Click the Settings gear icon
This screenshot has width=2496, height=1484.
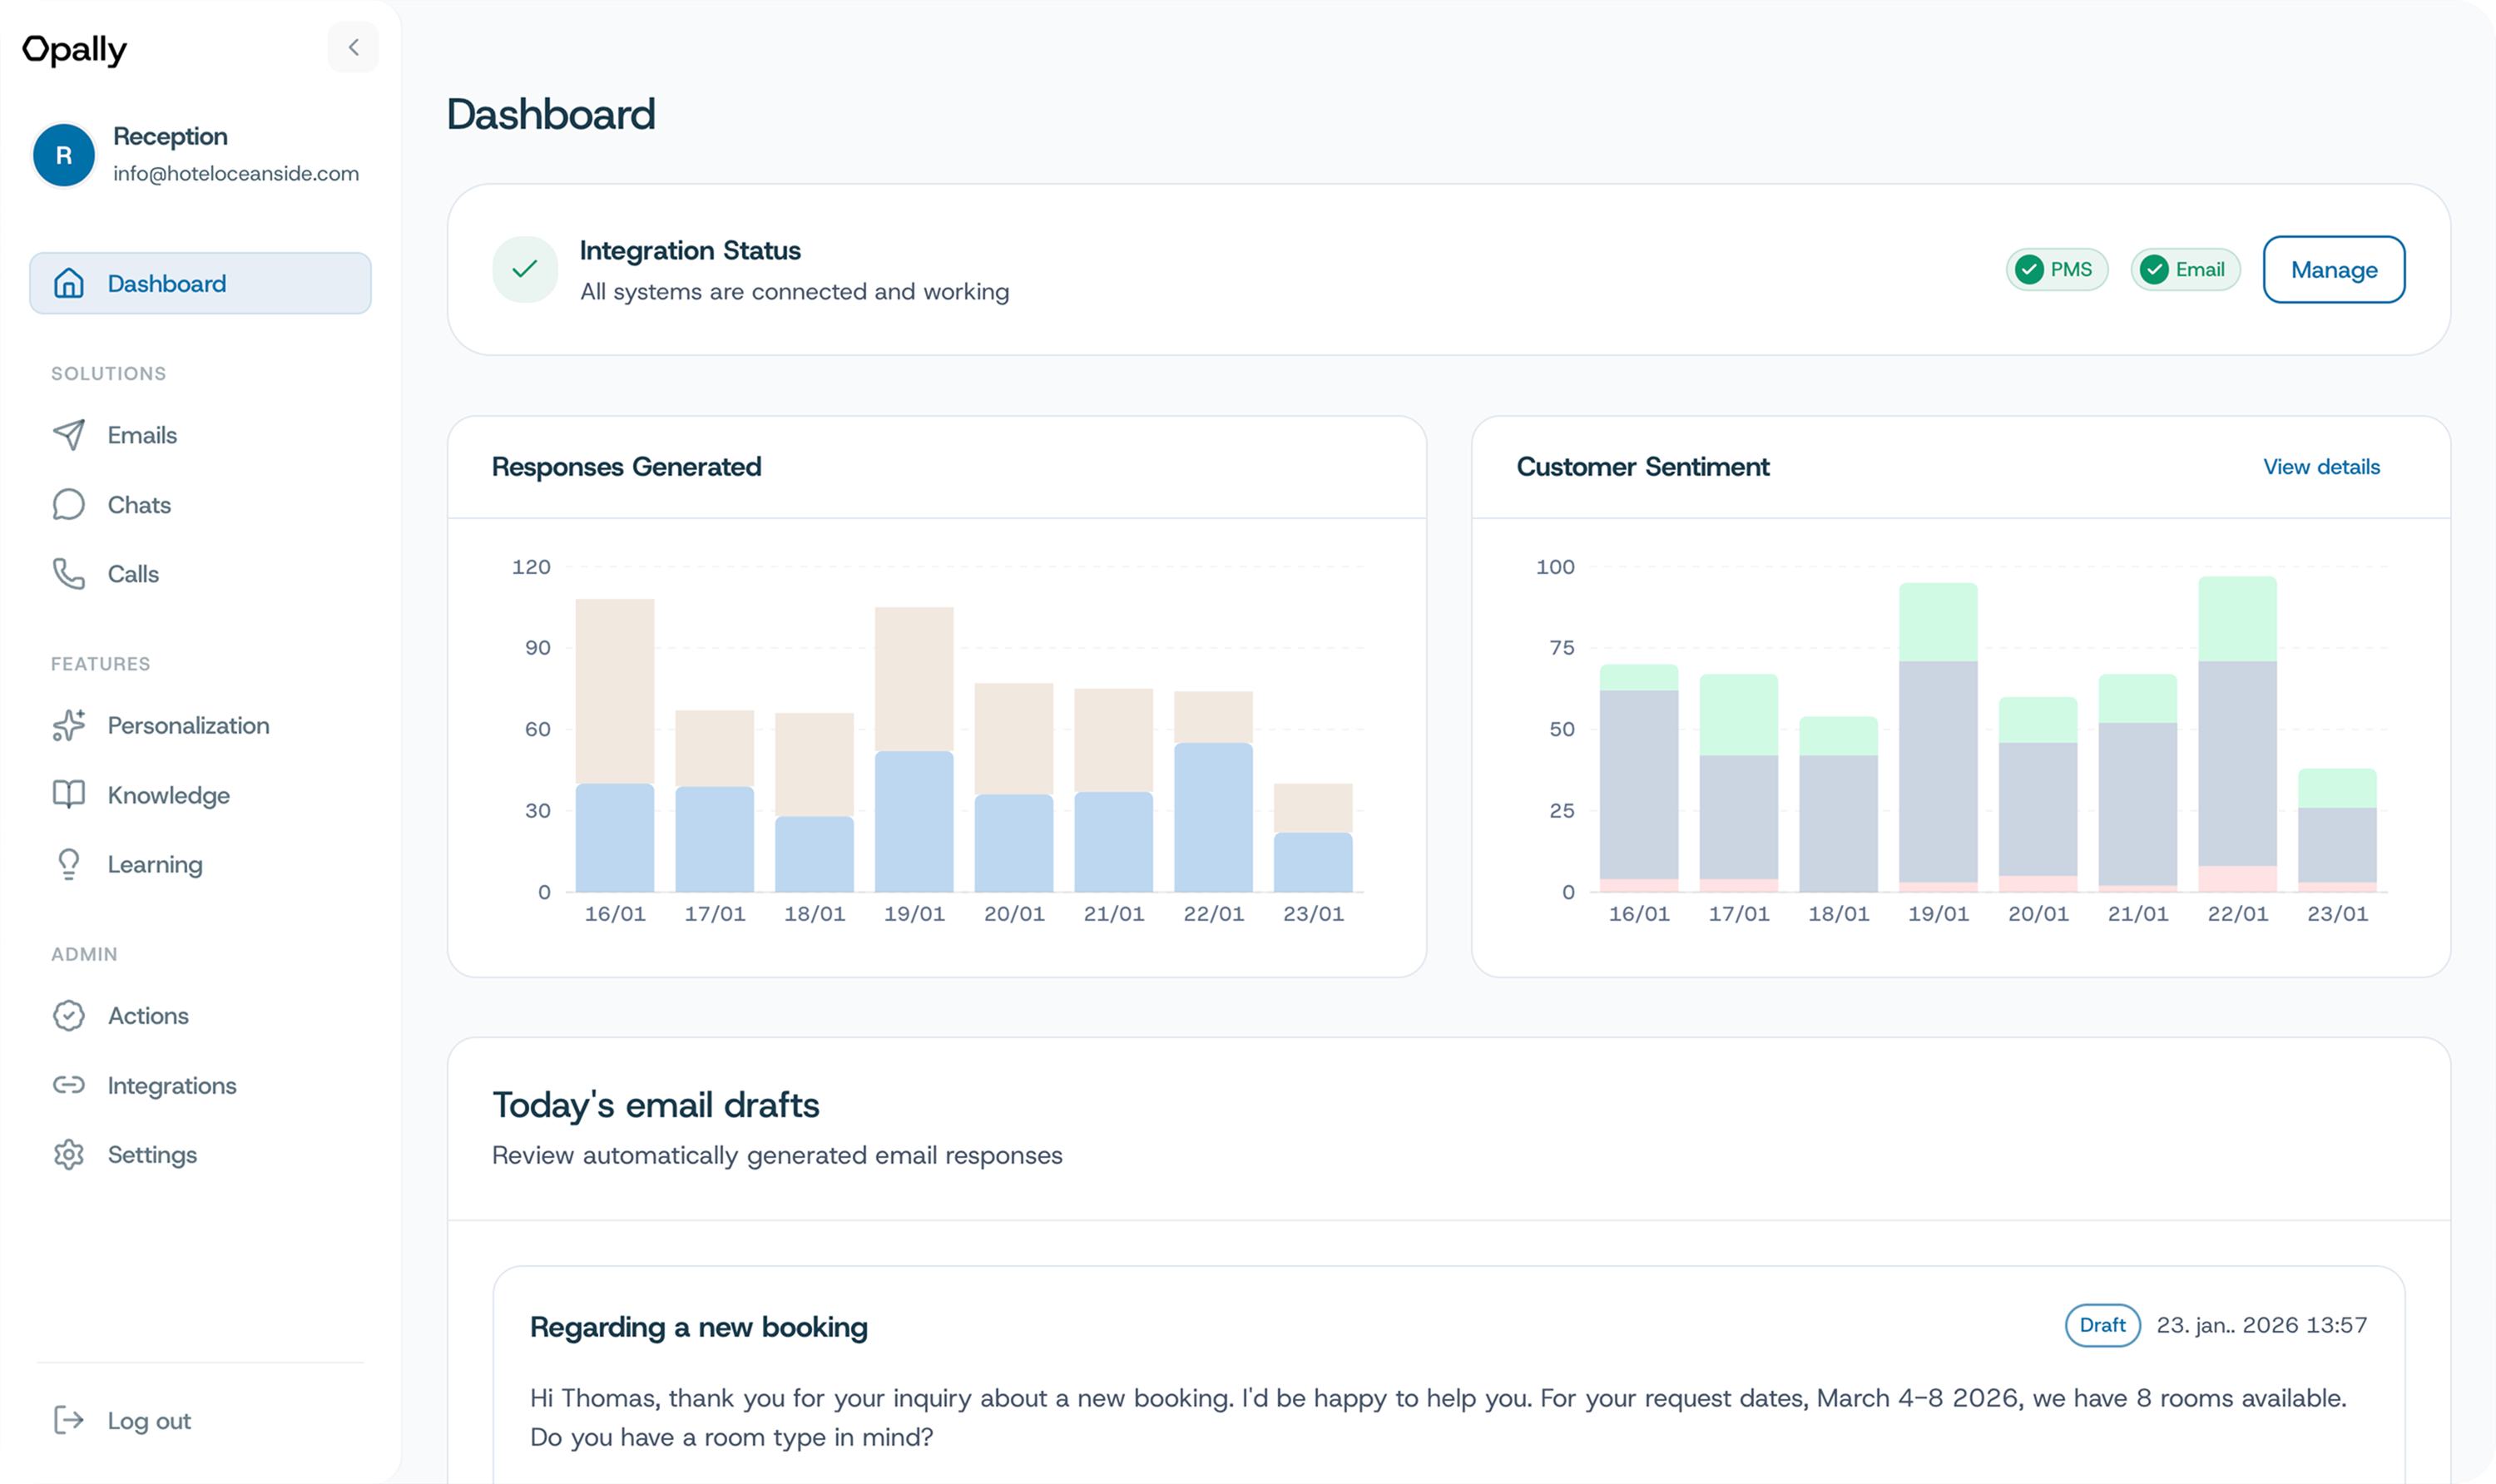tap(67, 1154)
